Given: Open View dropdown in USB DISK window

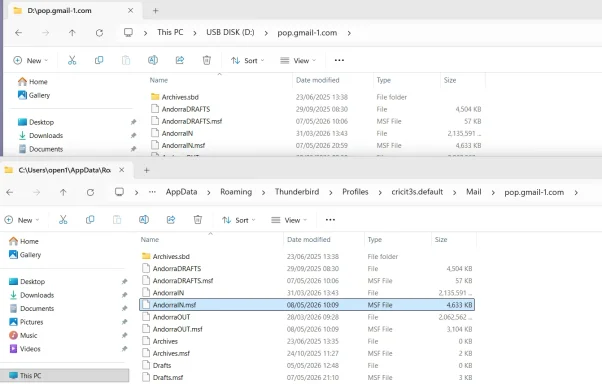Looking at the screenshot, I should [x=298, y=61].
